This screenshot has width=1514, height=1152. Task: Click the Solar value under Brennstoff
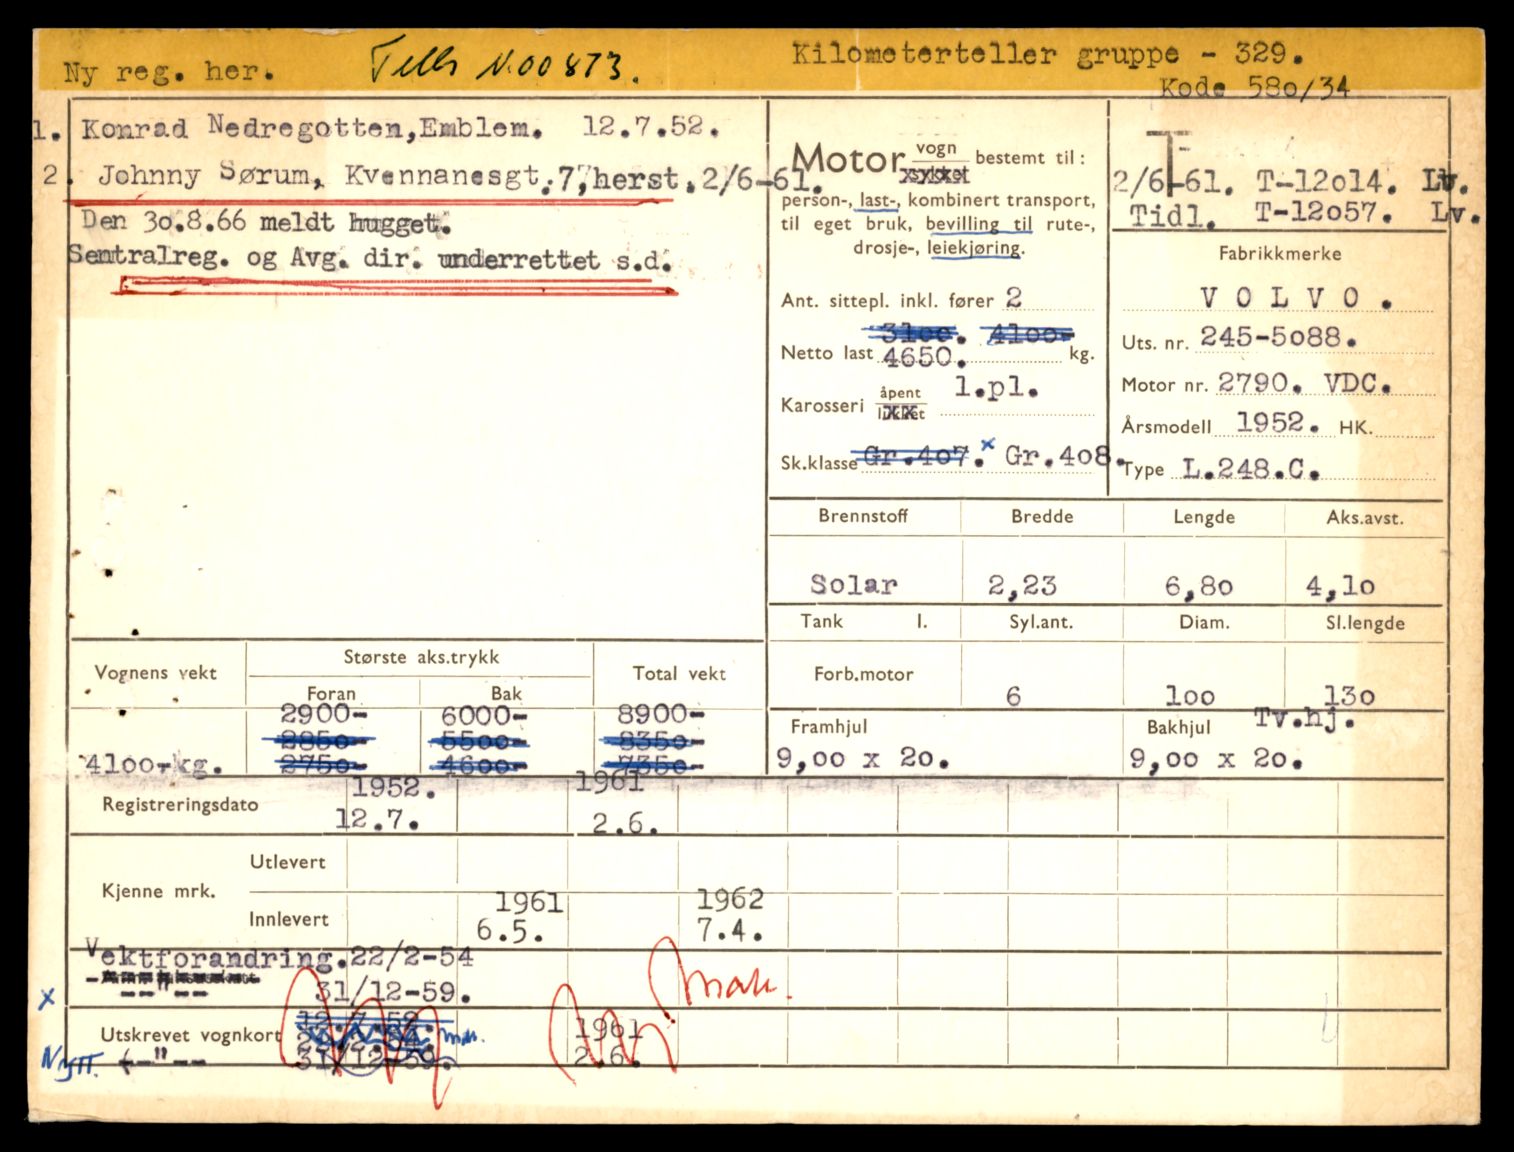pyautogui.click(x=853, y=584)
